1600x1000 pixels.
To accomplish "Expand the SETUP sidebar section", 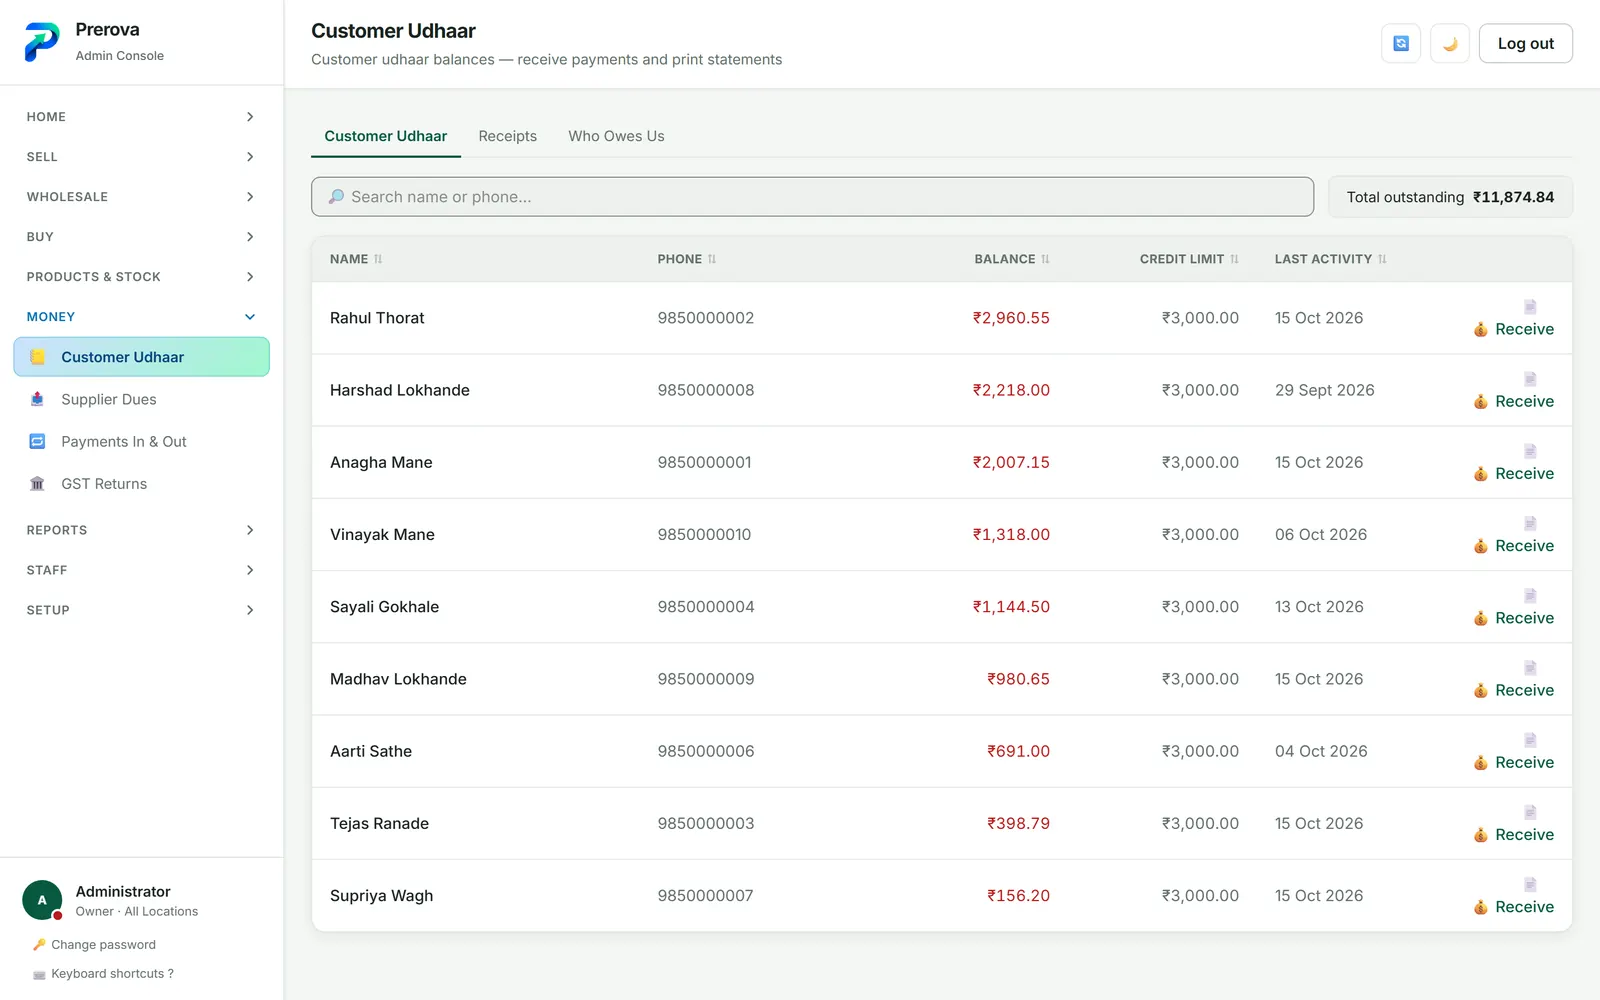I will coord(141,610).
